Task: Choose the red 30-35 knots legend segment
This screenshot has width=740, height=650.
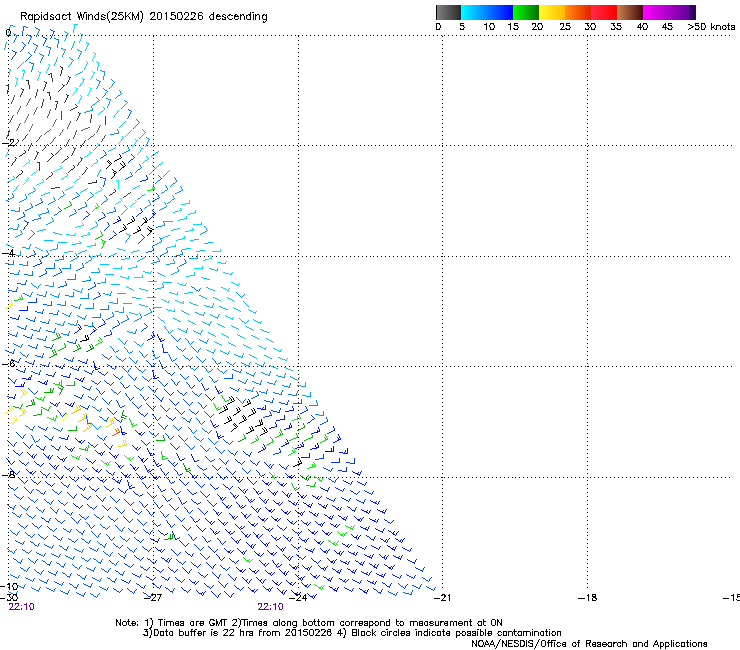Action: tap(604, 12)
